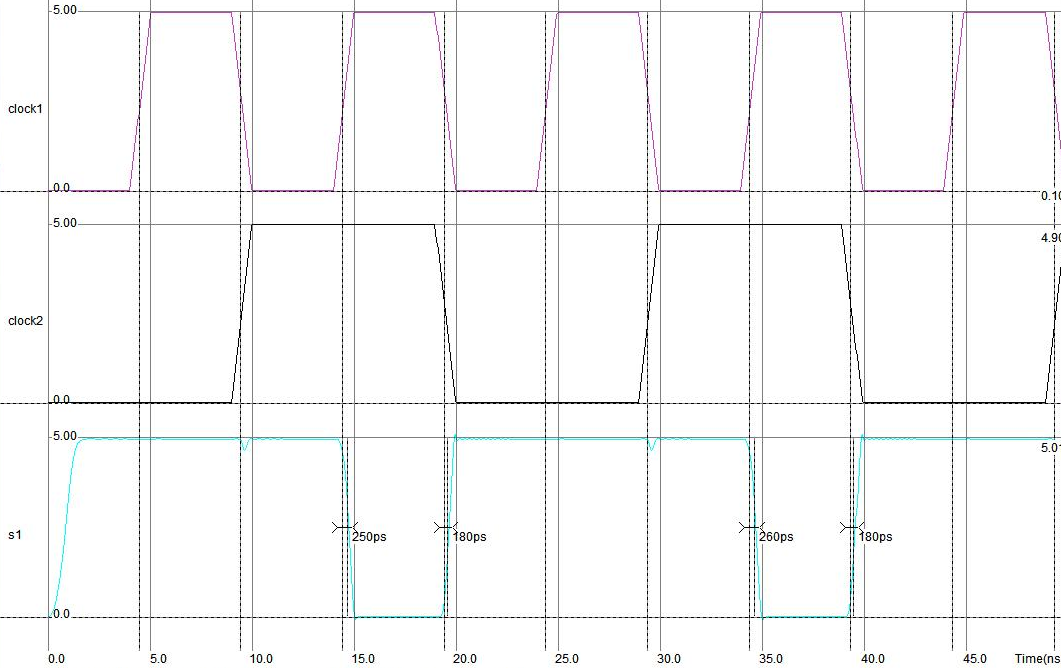Click the 25.0 time axis label
Viewport: 1061px width, 668px height.
[567, 659]
